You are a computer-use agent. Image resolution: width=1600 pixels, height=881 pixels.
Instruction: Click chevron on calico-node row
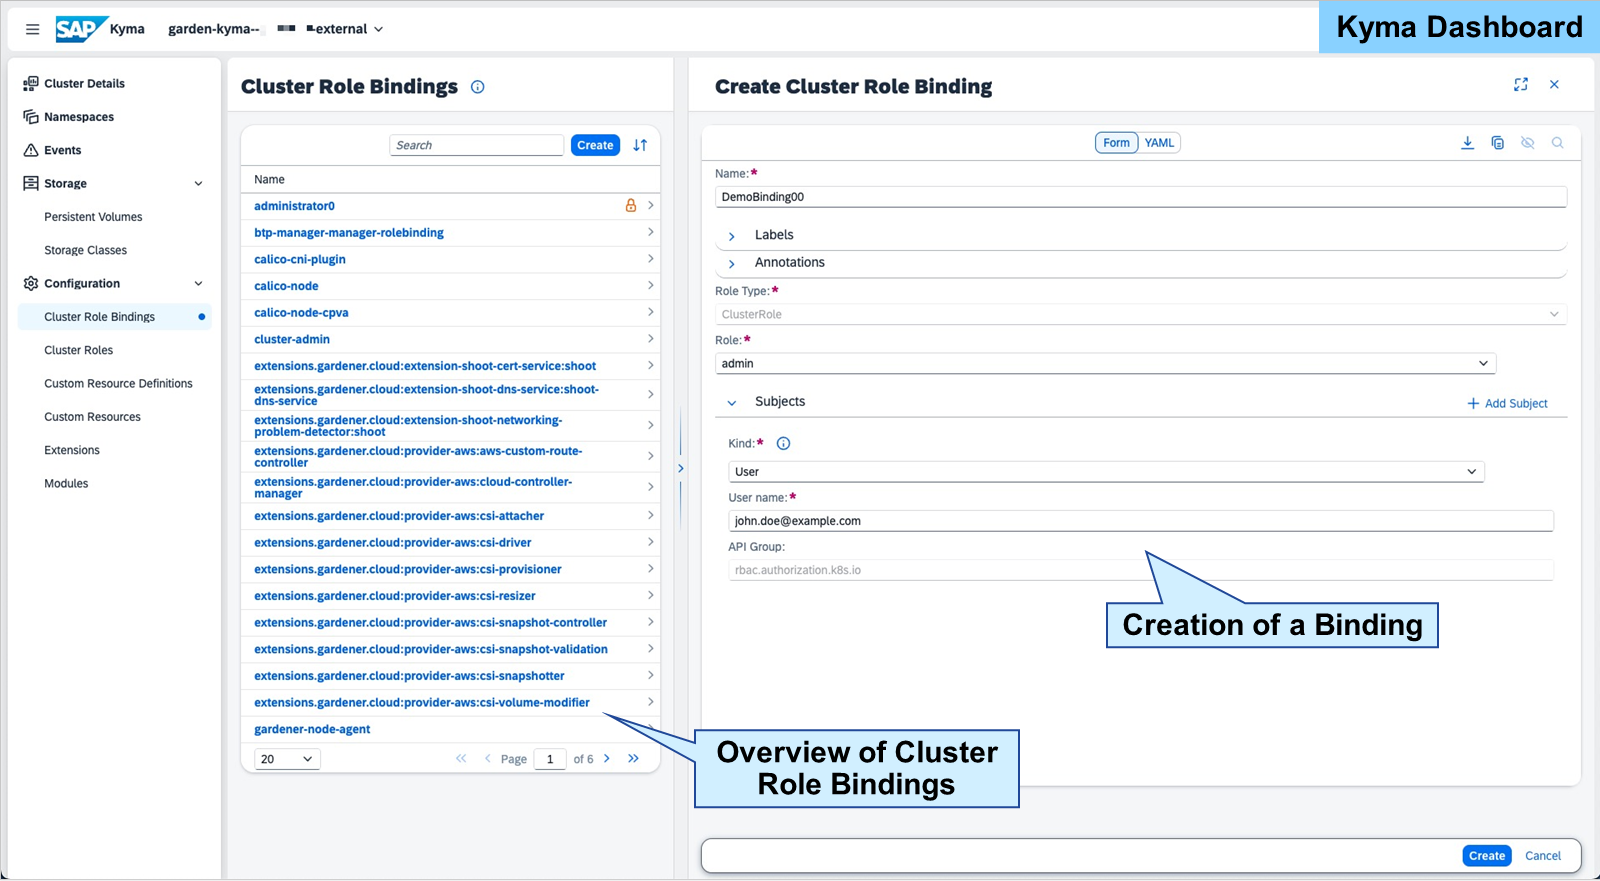click(x=651, y=285)
